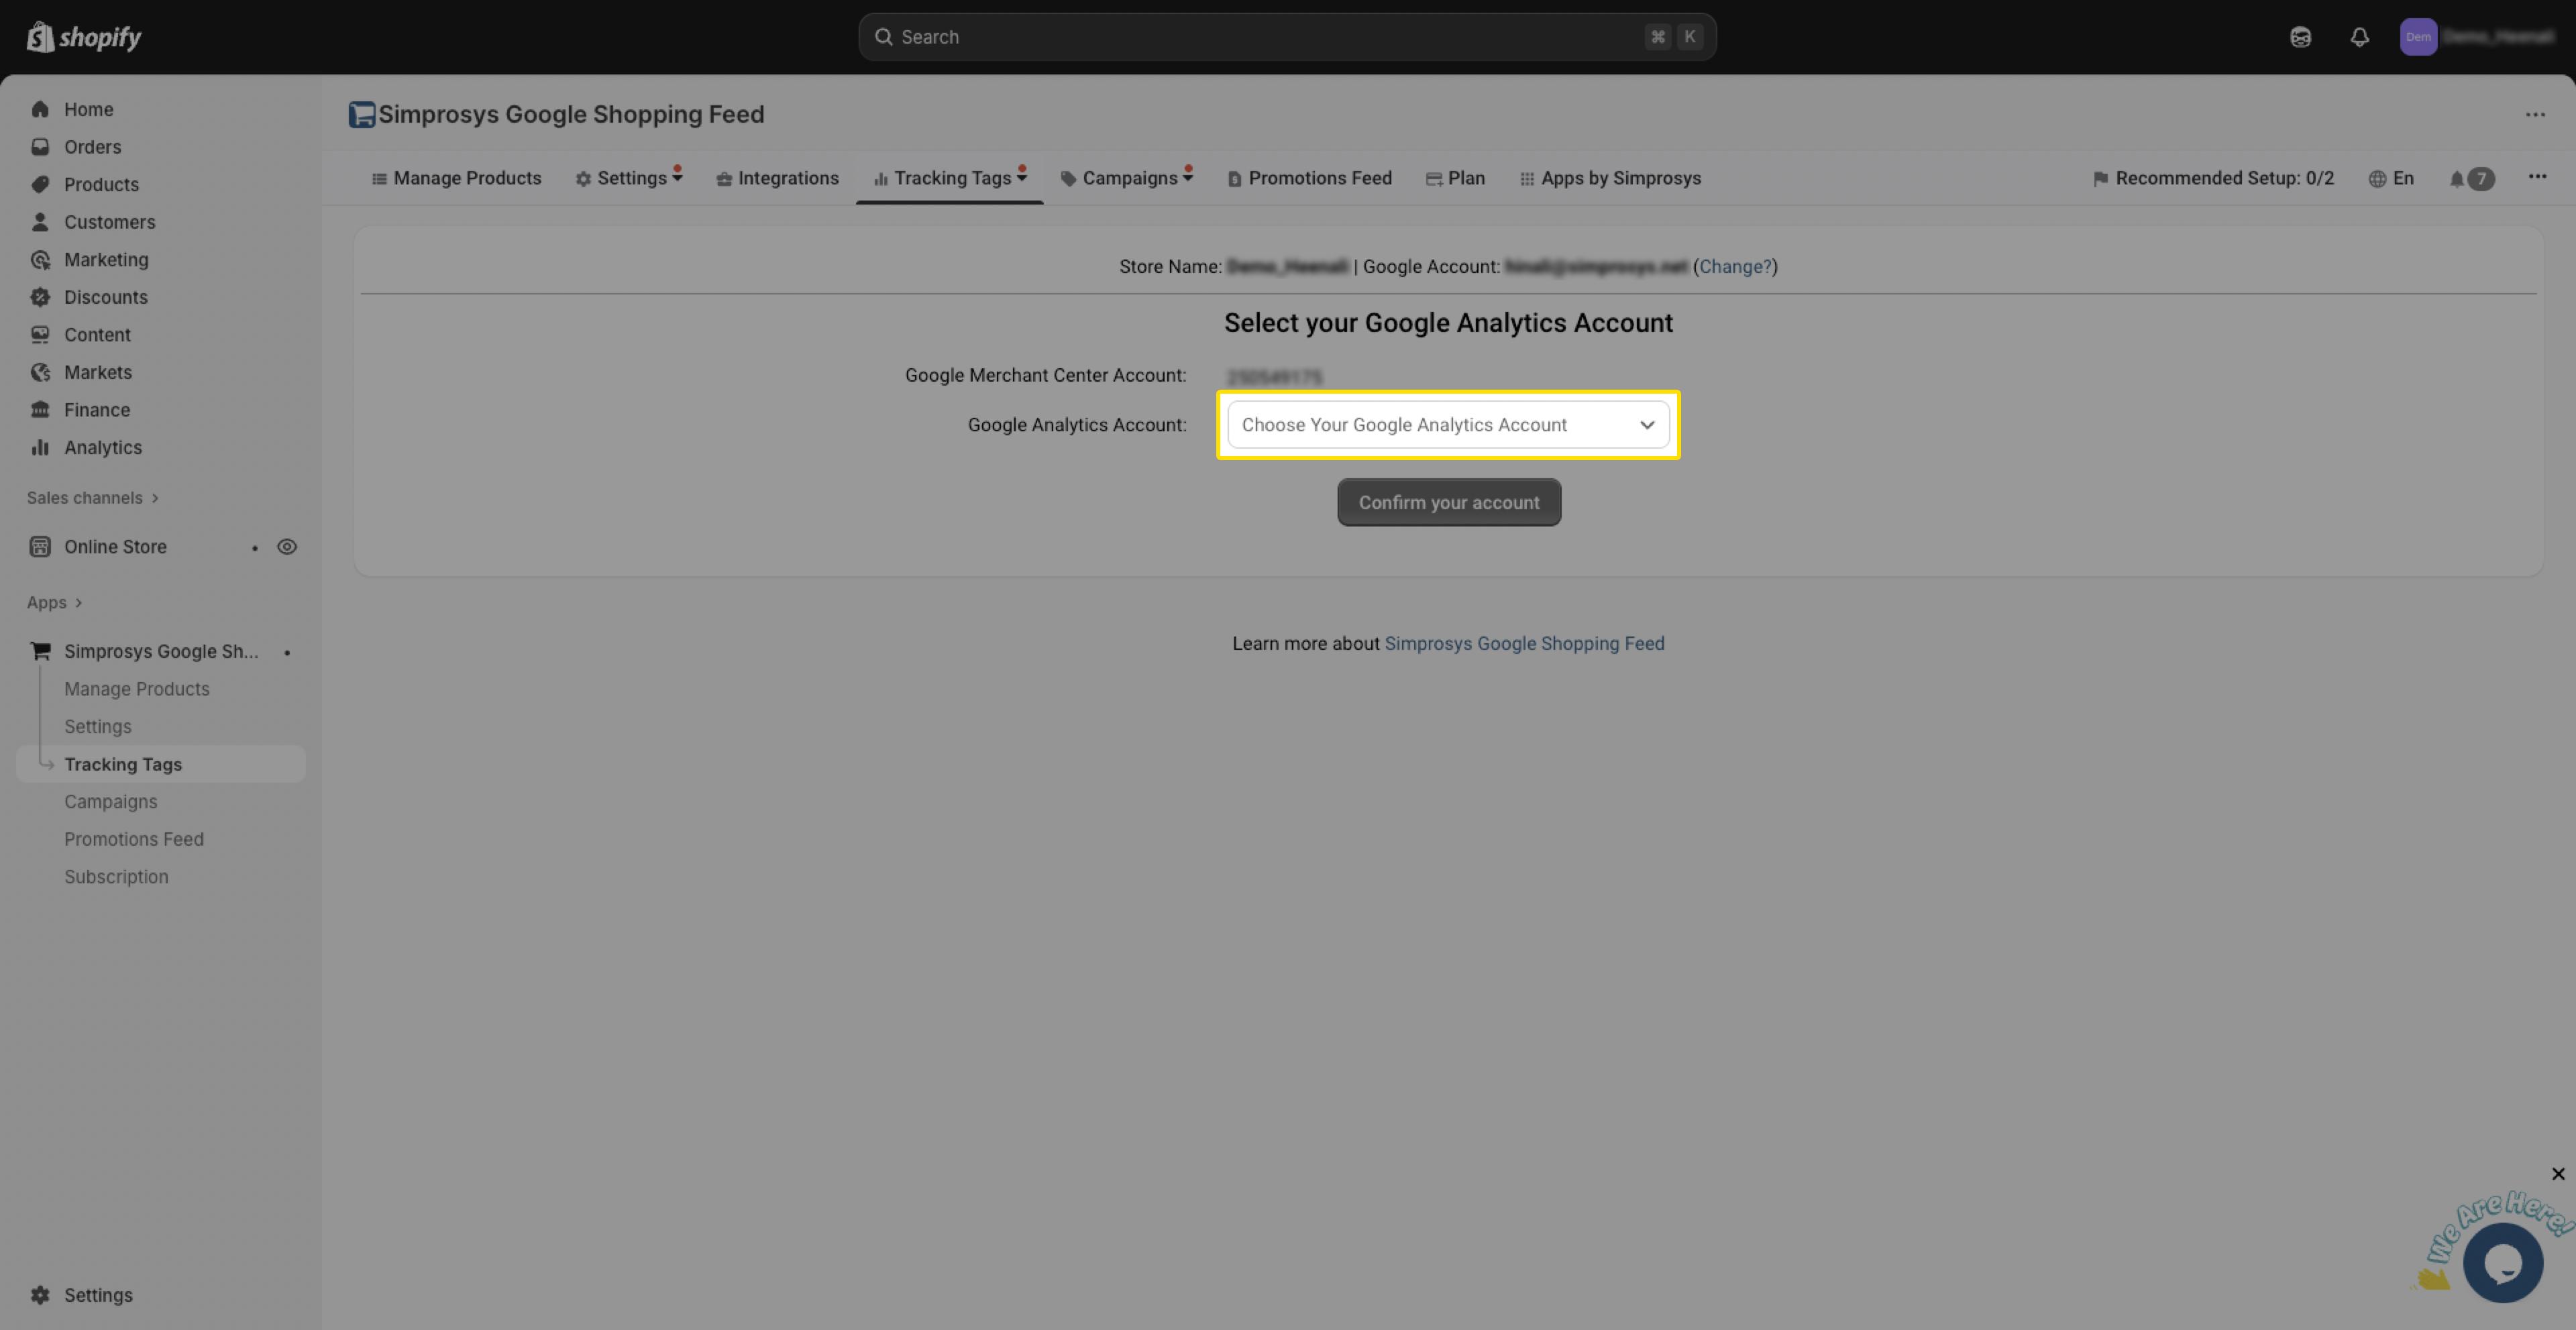Switch to the Promotions Feed tab
Image resolution: width=2576 pixels, height=1330 pixels.
coord(1309,179)
